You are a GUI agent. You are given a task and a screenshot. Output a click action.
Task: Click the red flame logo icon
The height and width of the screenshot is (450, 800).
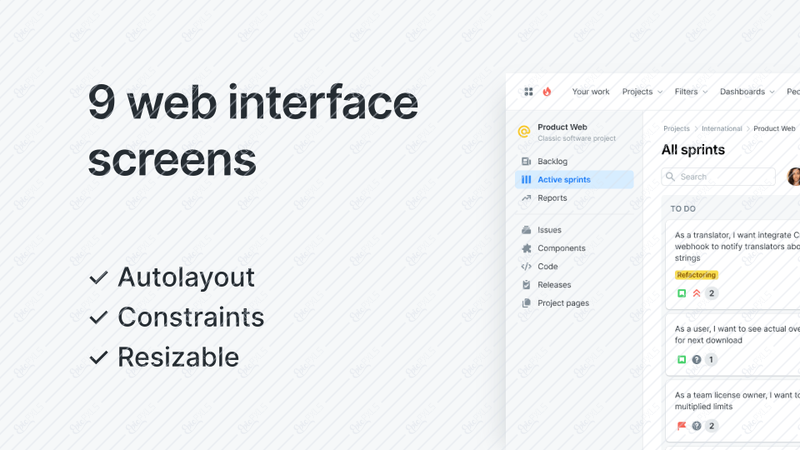(547, 91)
